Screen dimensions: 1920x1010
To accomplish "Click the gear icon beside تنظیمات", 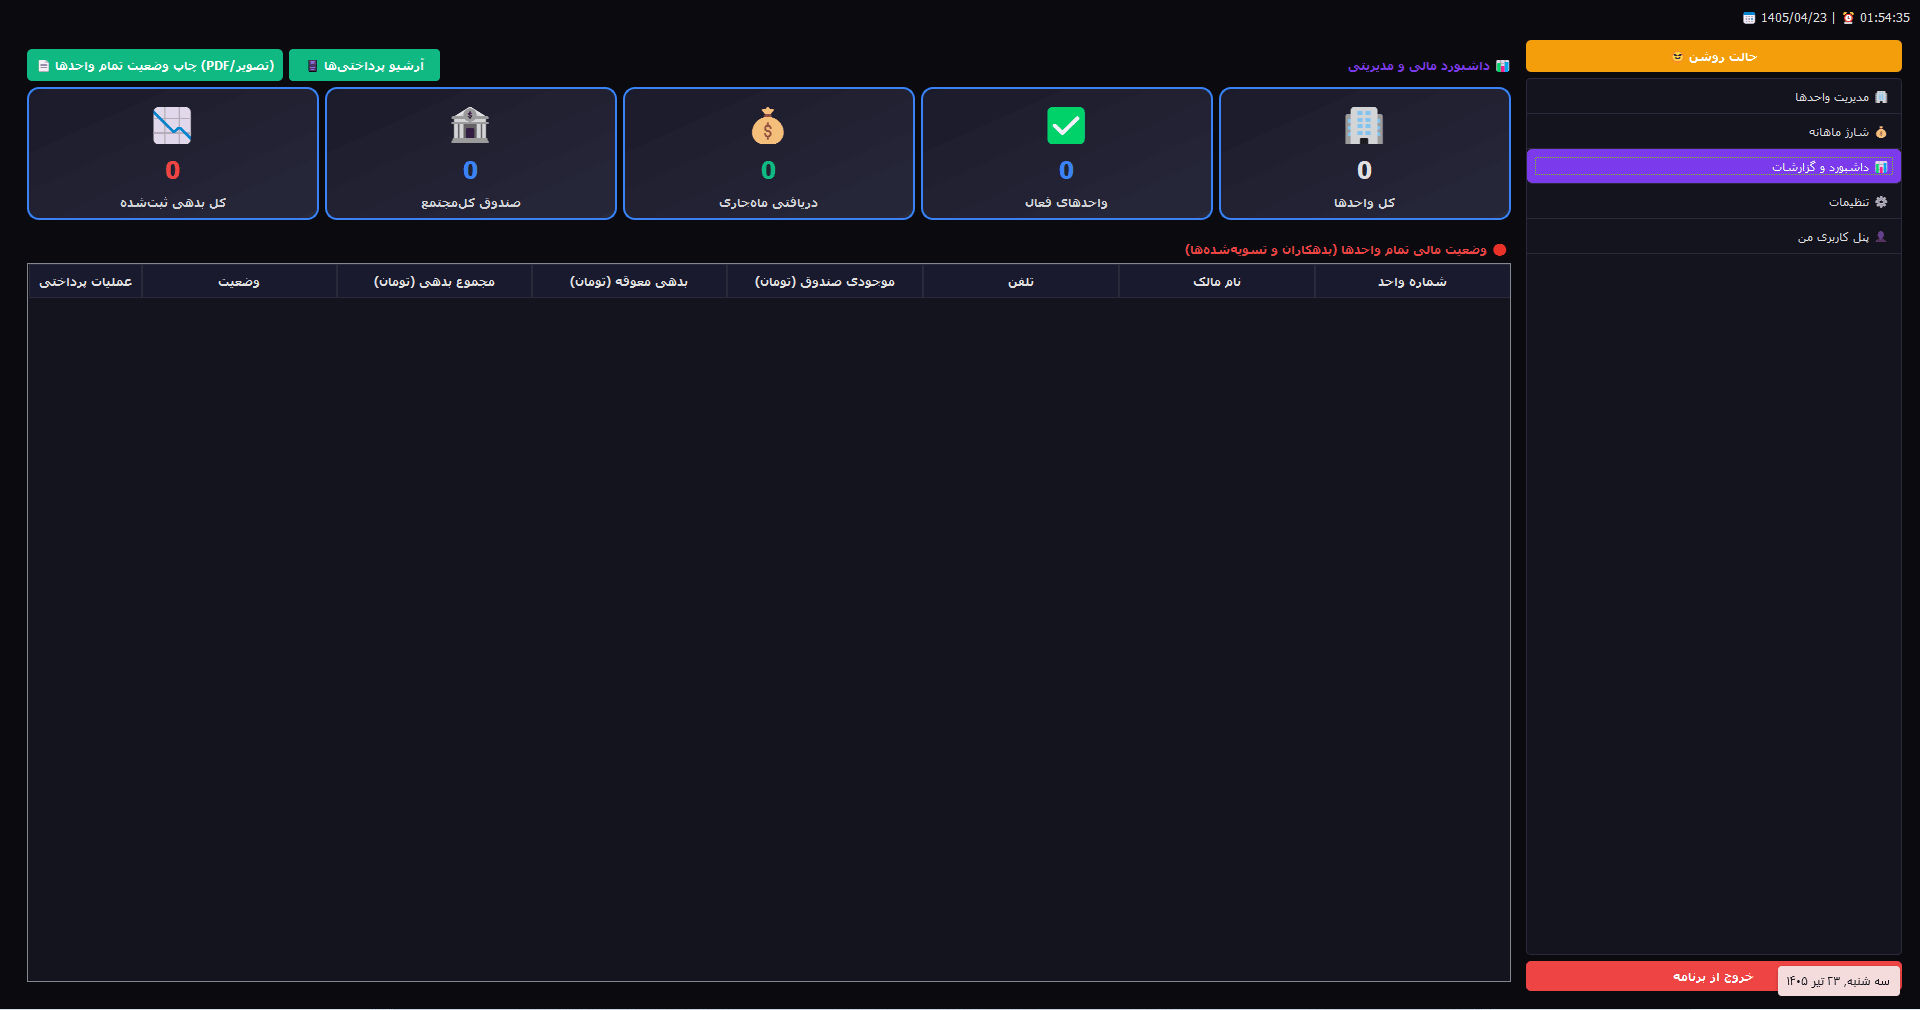I will [1881, 202].
